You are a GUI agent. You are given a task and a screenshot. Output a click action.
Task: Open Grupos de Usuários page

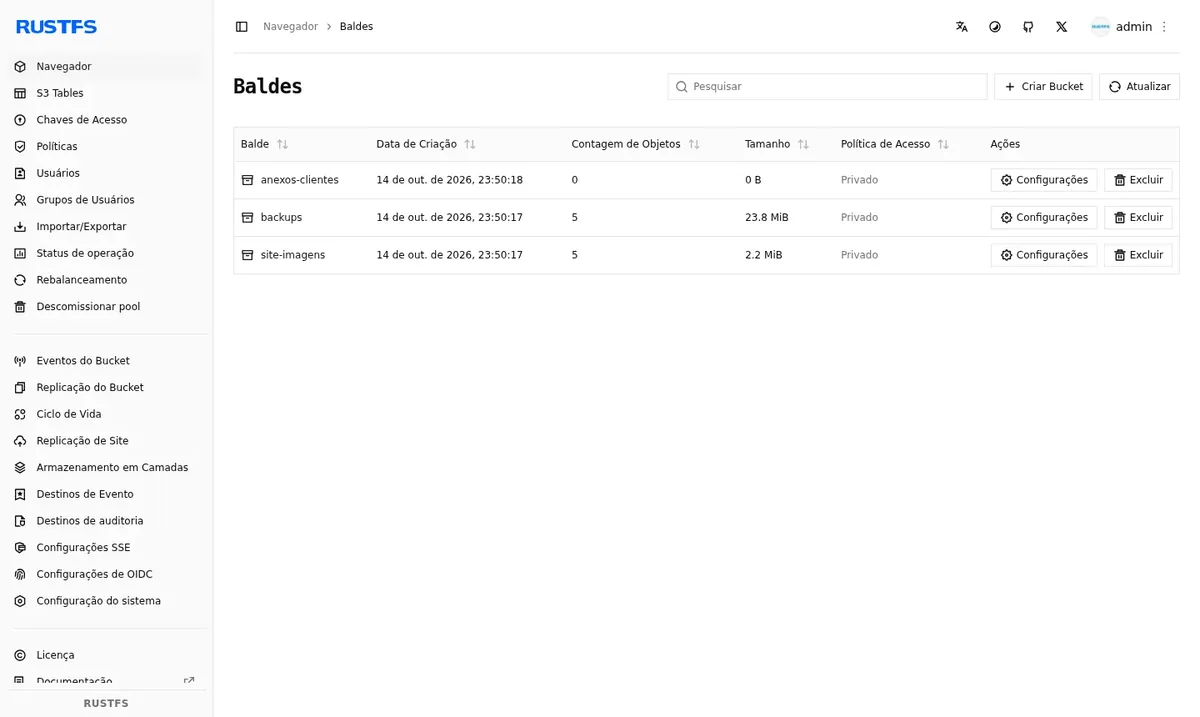click(x=106, y=200)
